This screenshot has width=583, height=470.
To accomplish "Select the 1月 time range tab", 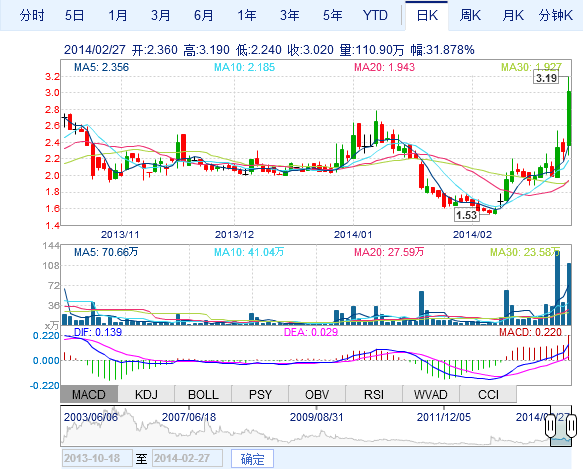I will coord(118,16).
